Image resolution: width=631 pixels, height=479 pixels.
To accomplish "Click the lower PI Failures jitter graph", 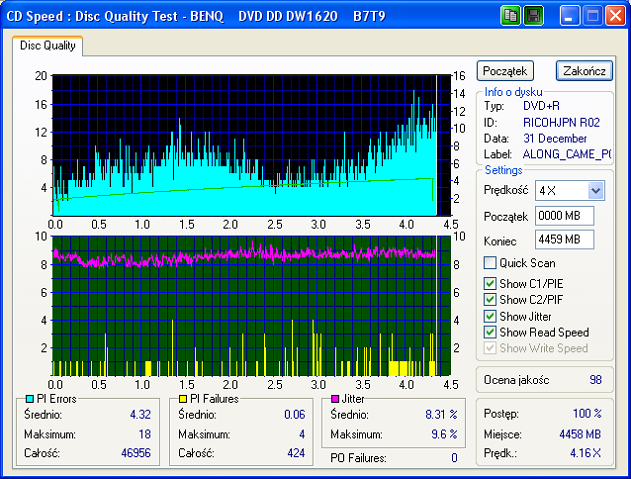I will 252,306.
